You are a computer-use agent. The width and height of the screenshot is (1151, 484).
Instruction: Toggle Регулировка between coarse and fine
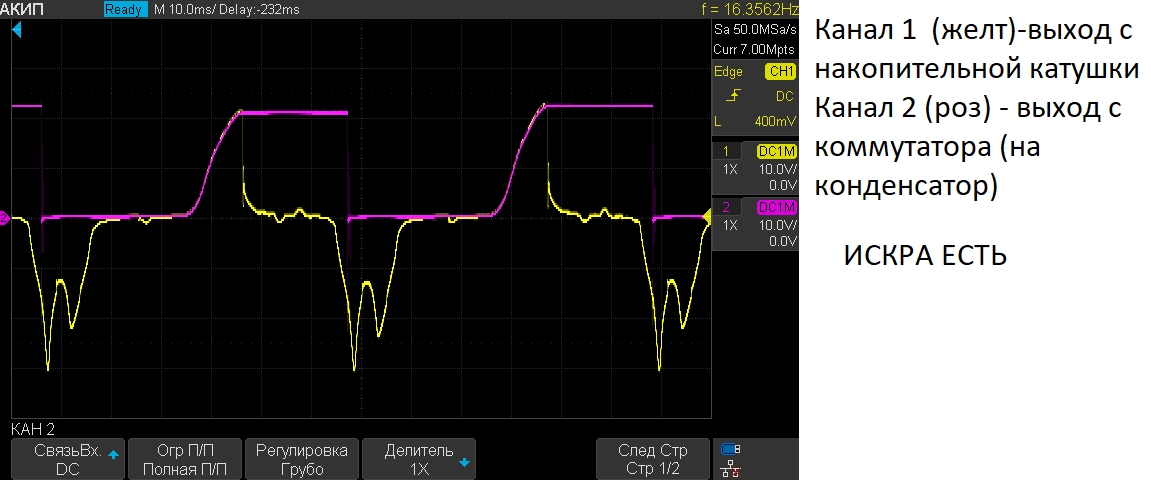302,459
